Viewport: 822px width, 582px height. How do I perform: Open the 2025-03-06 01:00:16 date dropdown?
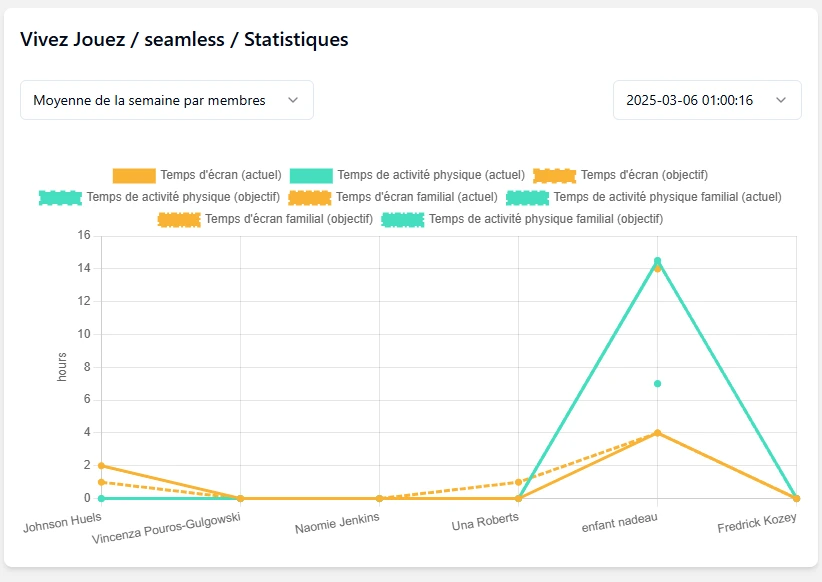click(x=707, y=100)
